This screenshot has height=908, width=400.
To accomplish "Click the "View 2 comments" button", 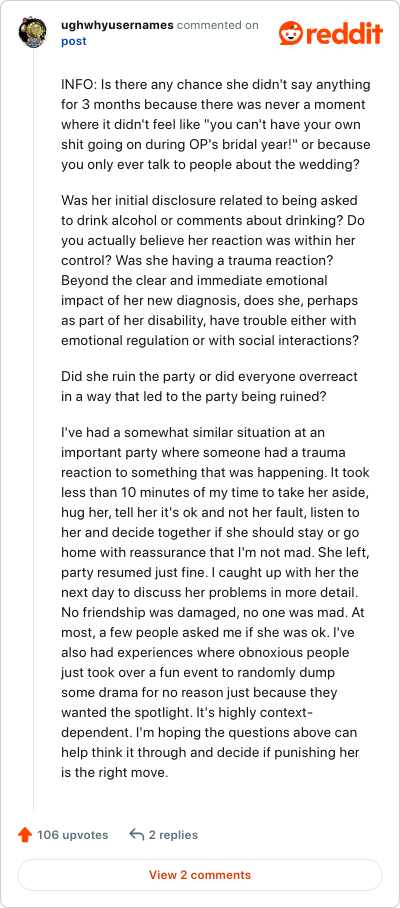I will 200,874.
